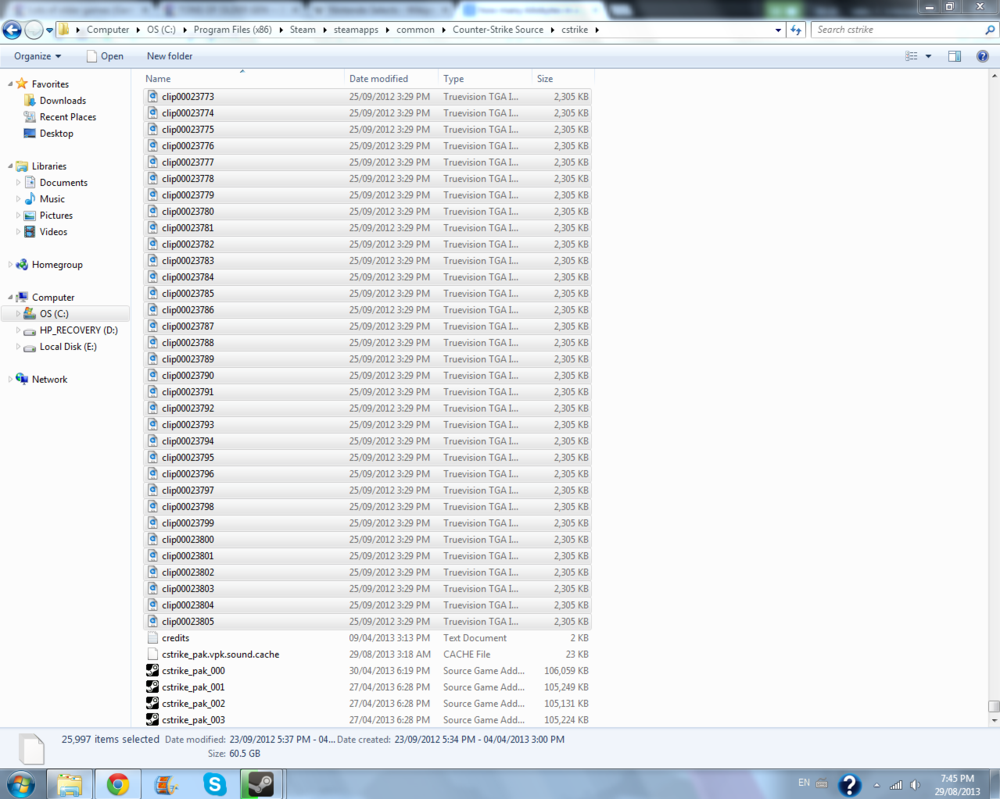Select the clip00023790 file icon
The height and width of the screenshot is (799, 1000).
tap(152, 376)
